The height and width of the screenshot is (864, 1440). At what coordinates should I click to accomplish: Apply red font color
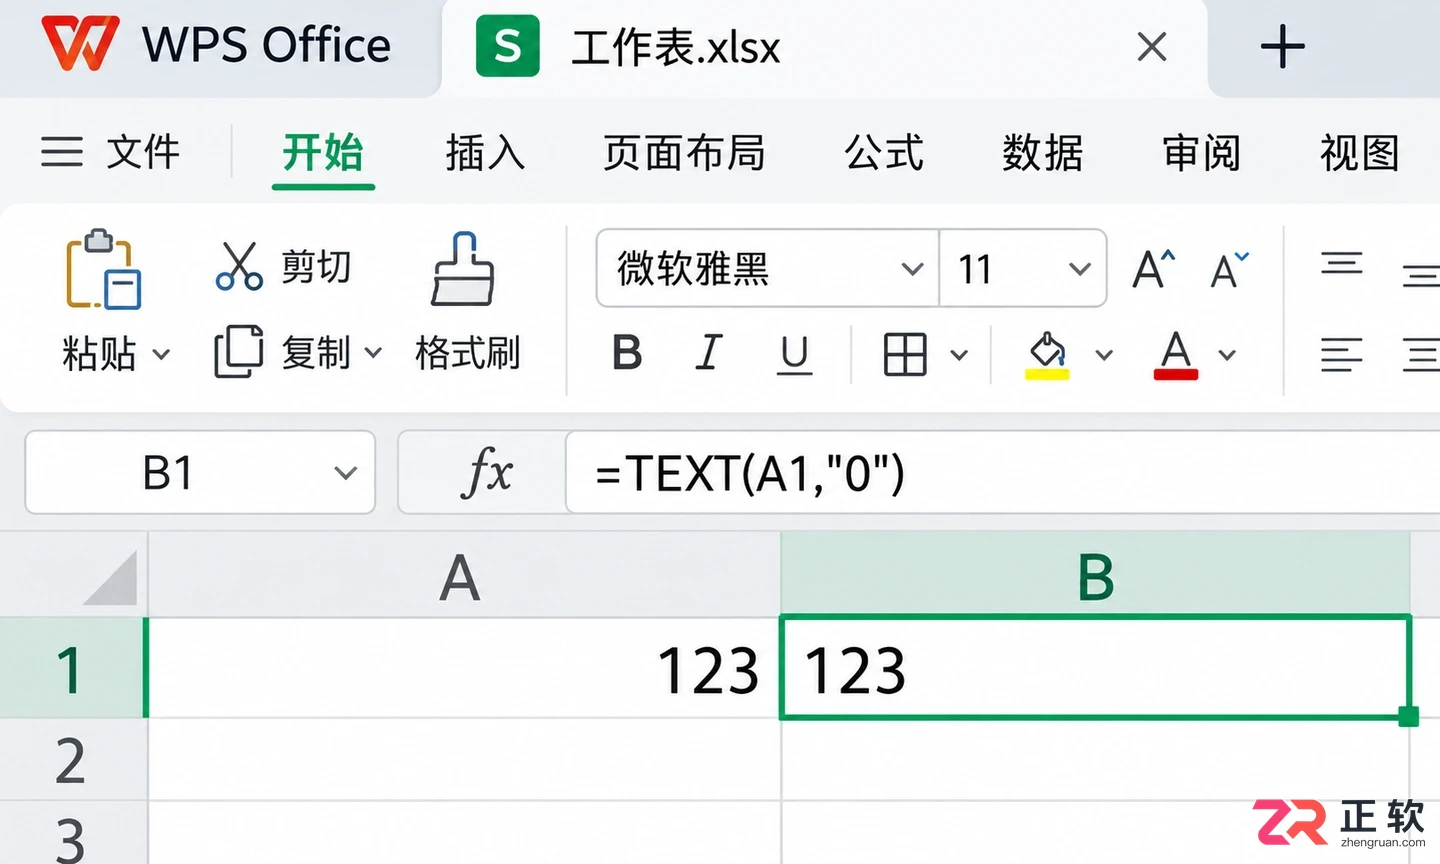tap(1176, 355)
